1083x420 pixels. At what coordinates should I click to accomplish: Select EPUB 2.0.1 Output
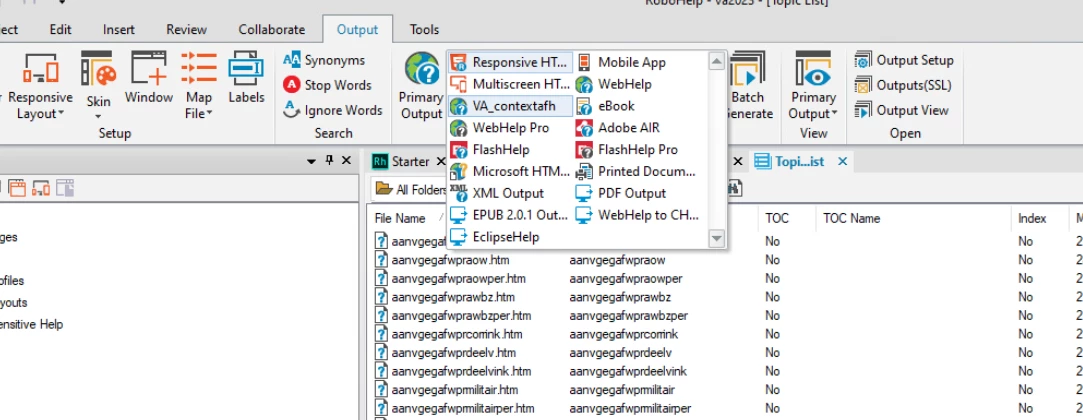[510, 215]
